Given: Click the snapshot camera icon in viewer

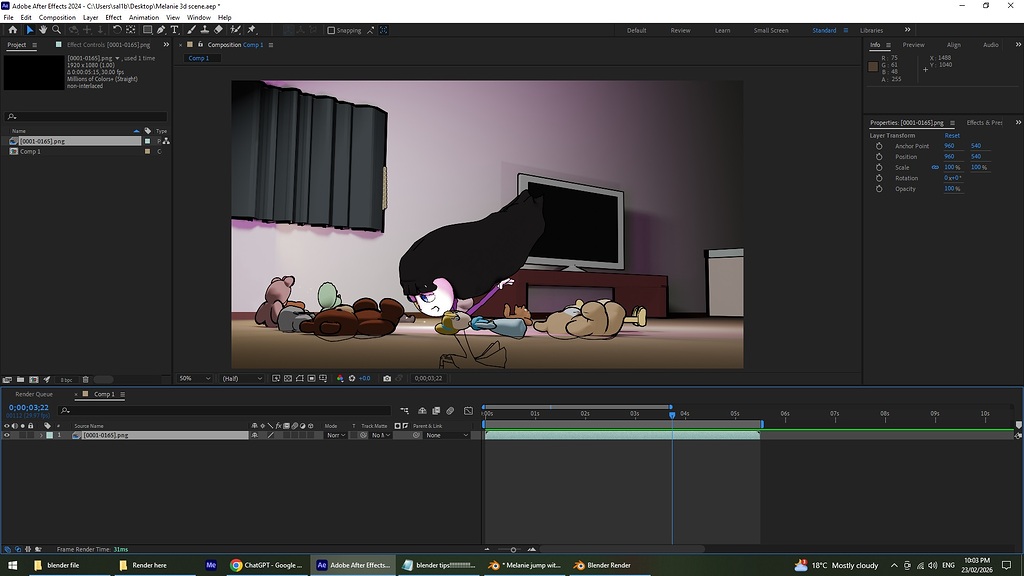Looking at the screenshot, I should point(387,378).
